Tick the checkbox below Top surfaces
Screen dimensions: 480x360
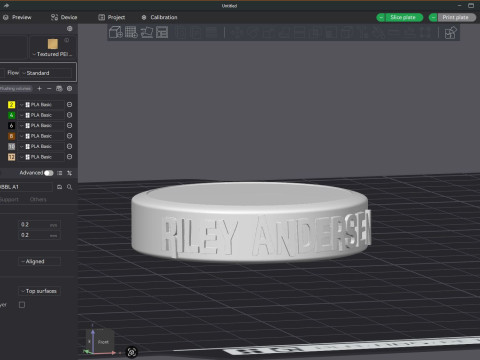pyautogui.click(x=22, y=305)
